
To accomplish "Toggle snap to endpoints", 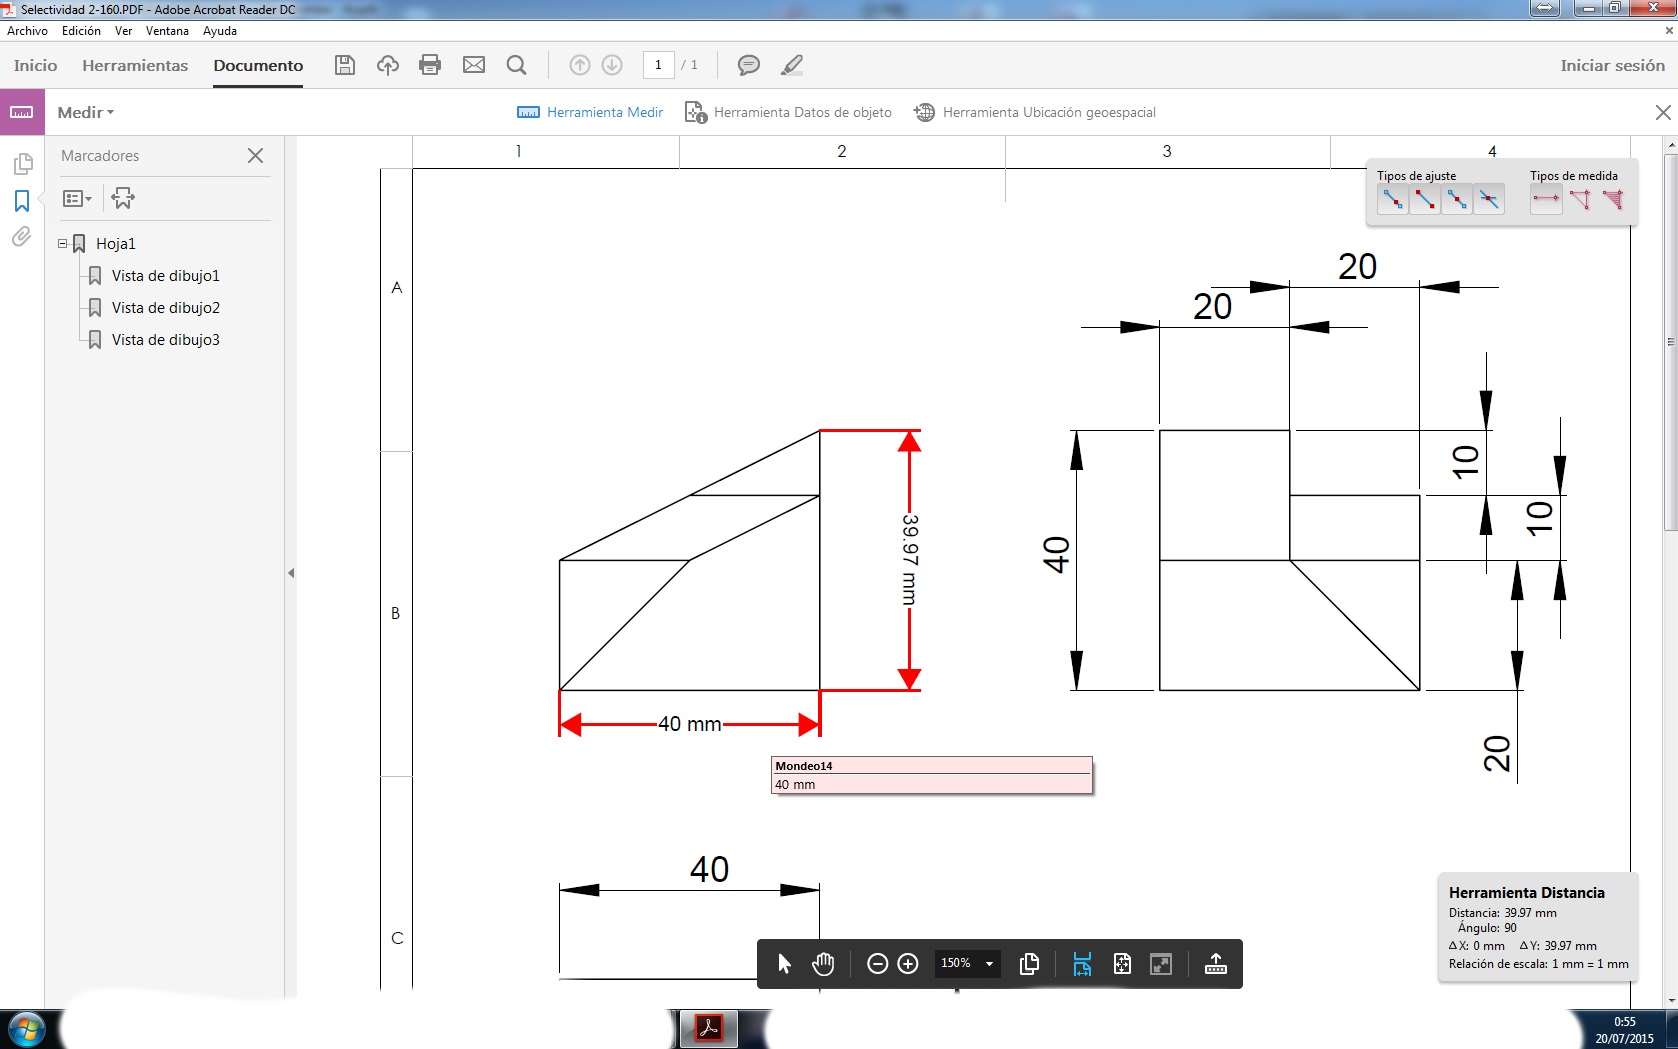I will tap(1424, 199).
